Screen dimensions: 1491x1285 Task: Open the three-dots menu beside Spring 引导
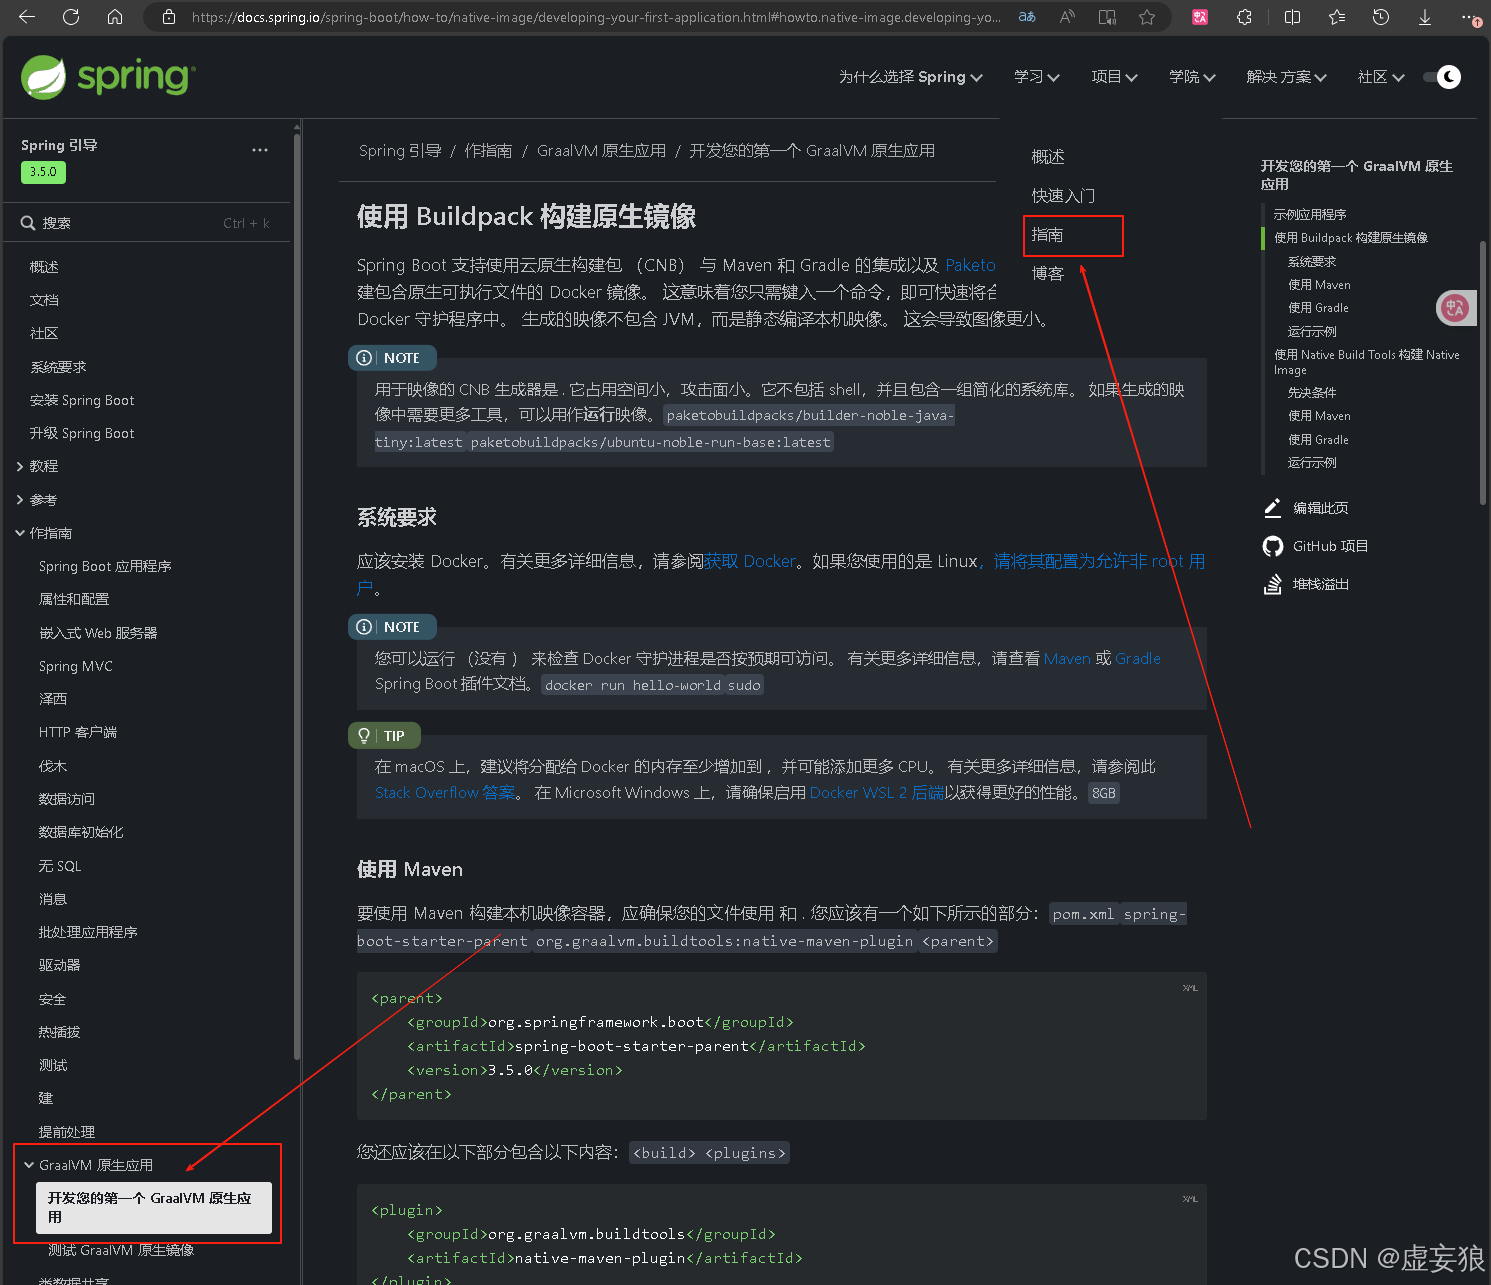tap(260, 150)
